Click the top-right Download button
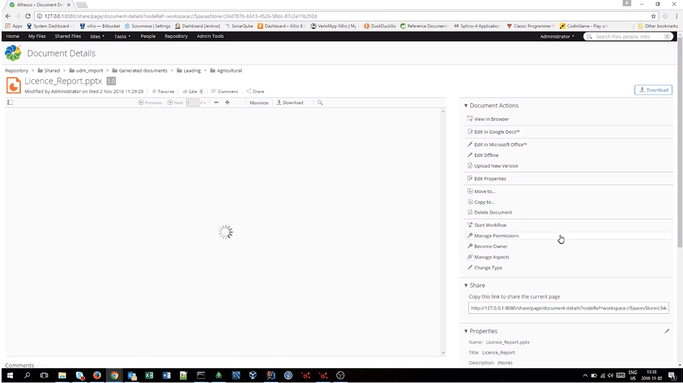 (653, 90)
